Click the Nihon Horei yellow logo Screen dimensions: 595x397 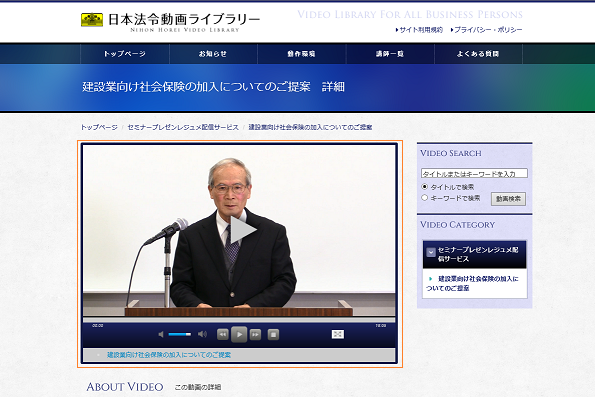92,20
